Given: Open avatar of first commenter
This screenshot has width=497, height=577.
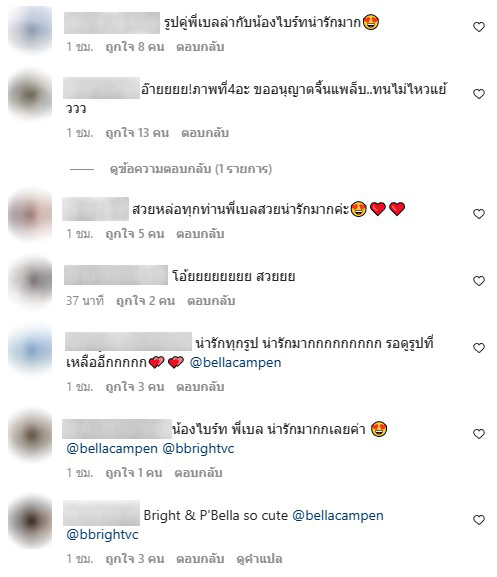Looking at the screenshot, I should pyautogui.click(x=30, y=29).
